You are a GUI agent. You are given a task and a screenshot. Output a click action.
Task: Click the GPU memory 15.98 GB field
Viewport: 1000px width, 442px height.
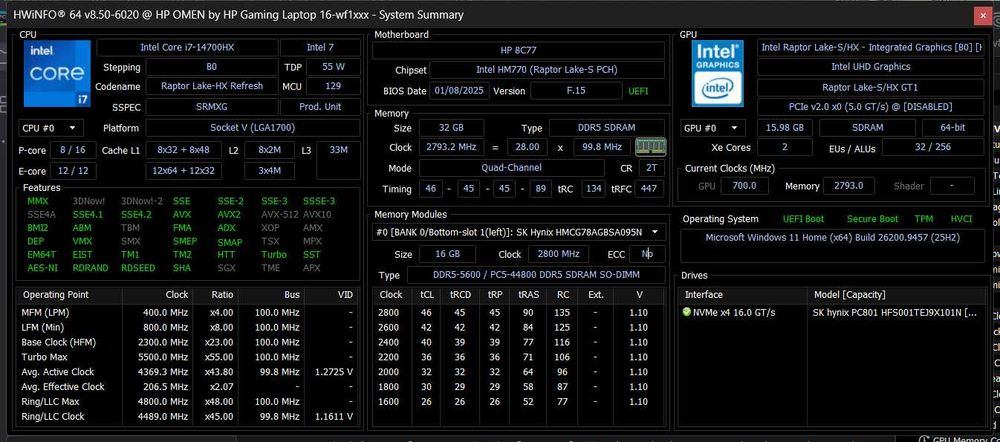784,128
